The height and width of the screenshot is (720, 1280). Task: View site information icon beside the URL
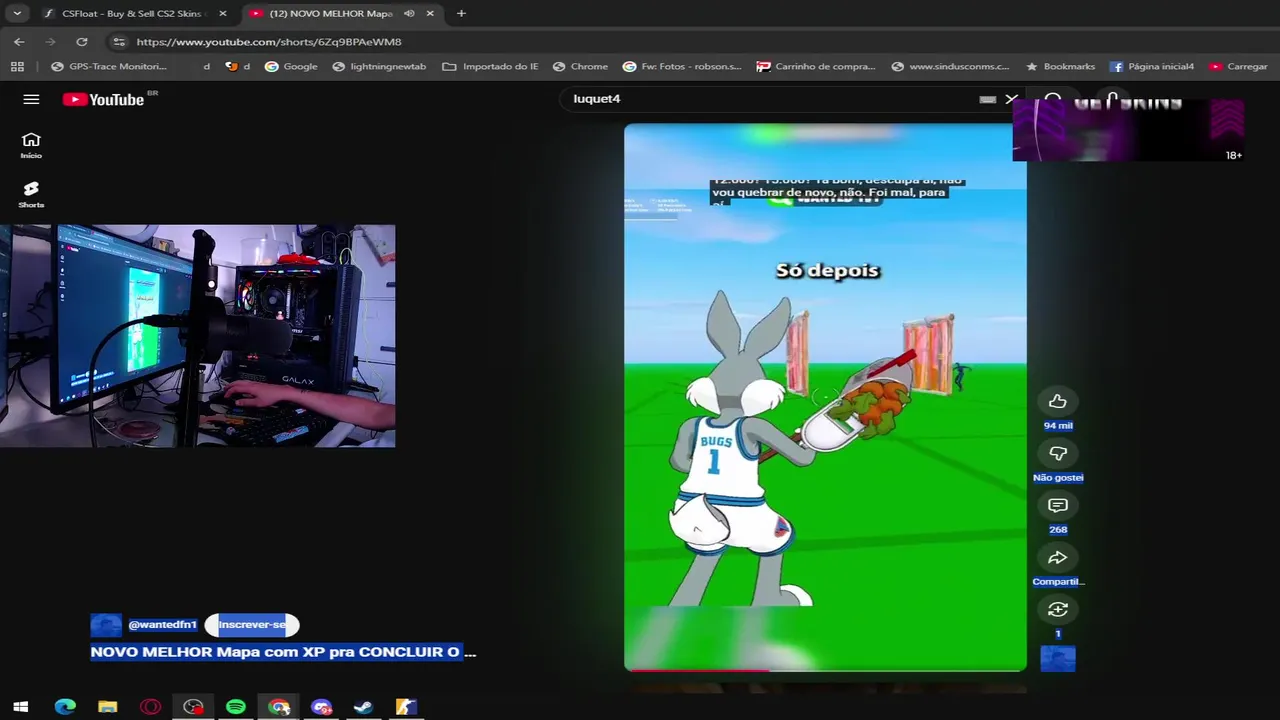coord(119,42)
